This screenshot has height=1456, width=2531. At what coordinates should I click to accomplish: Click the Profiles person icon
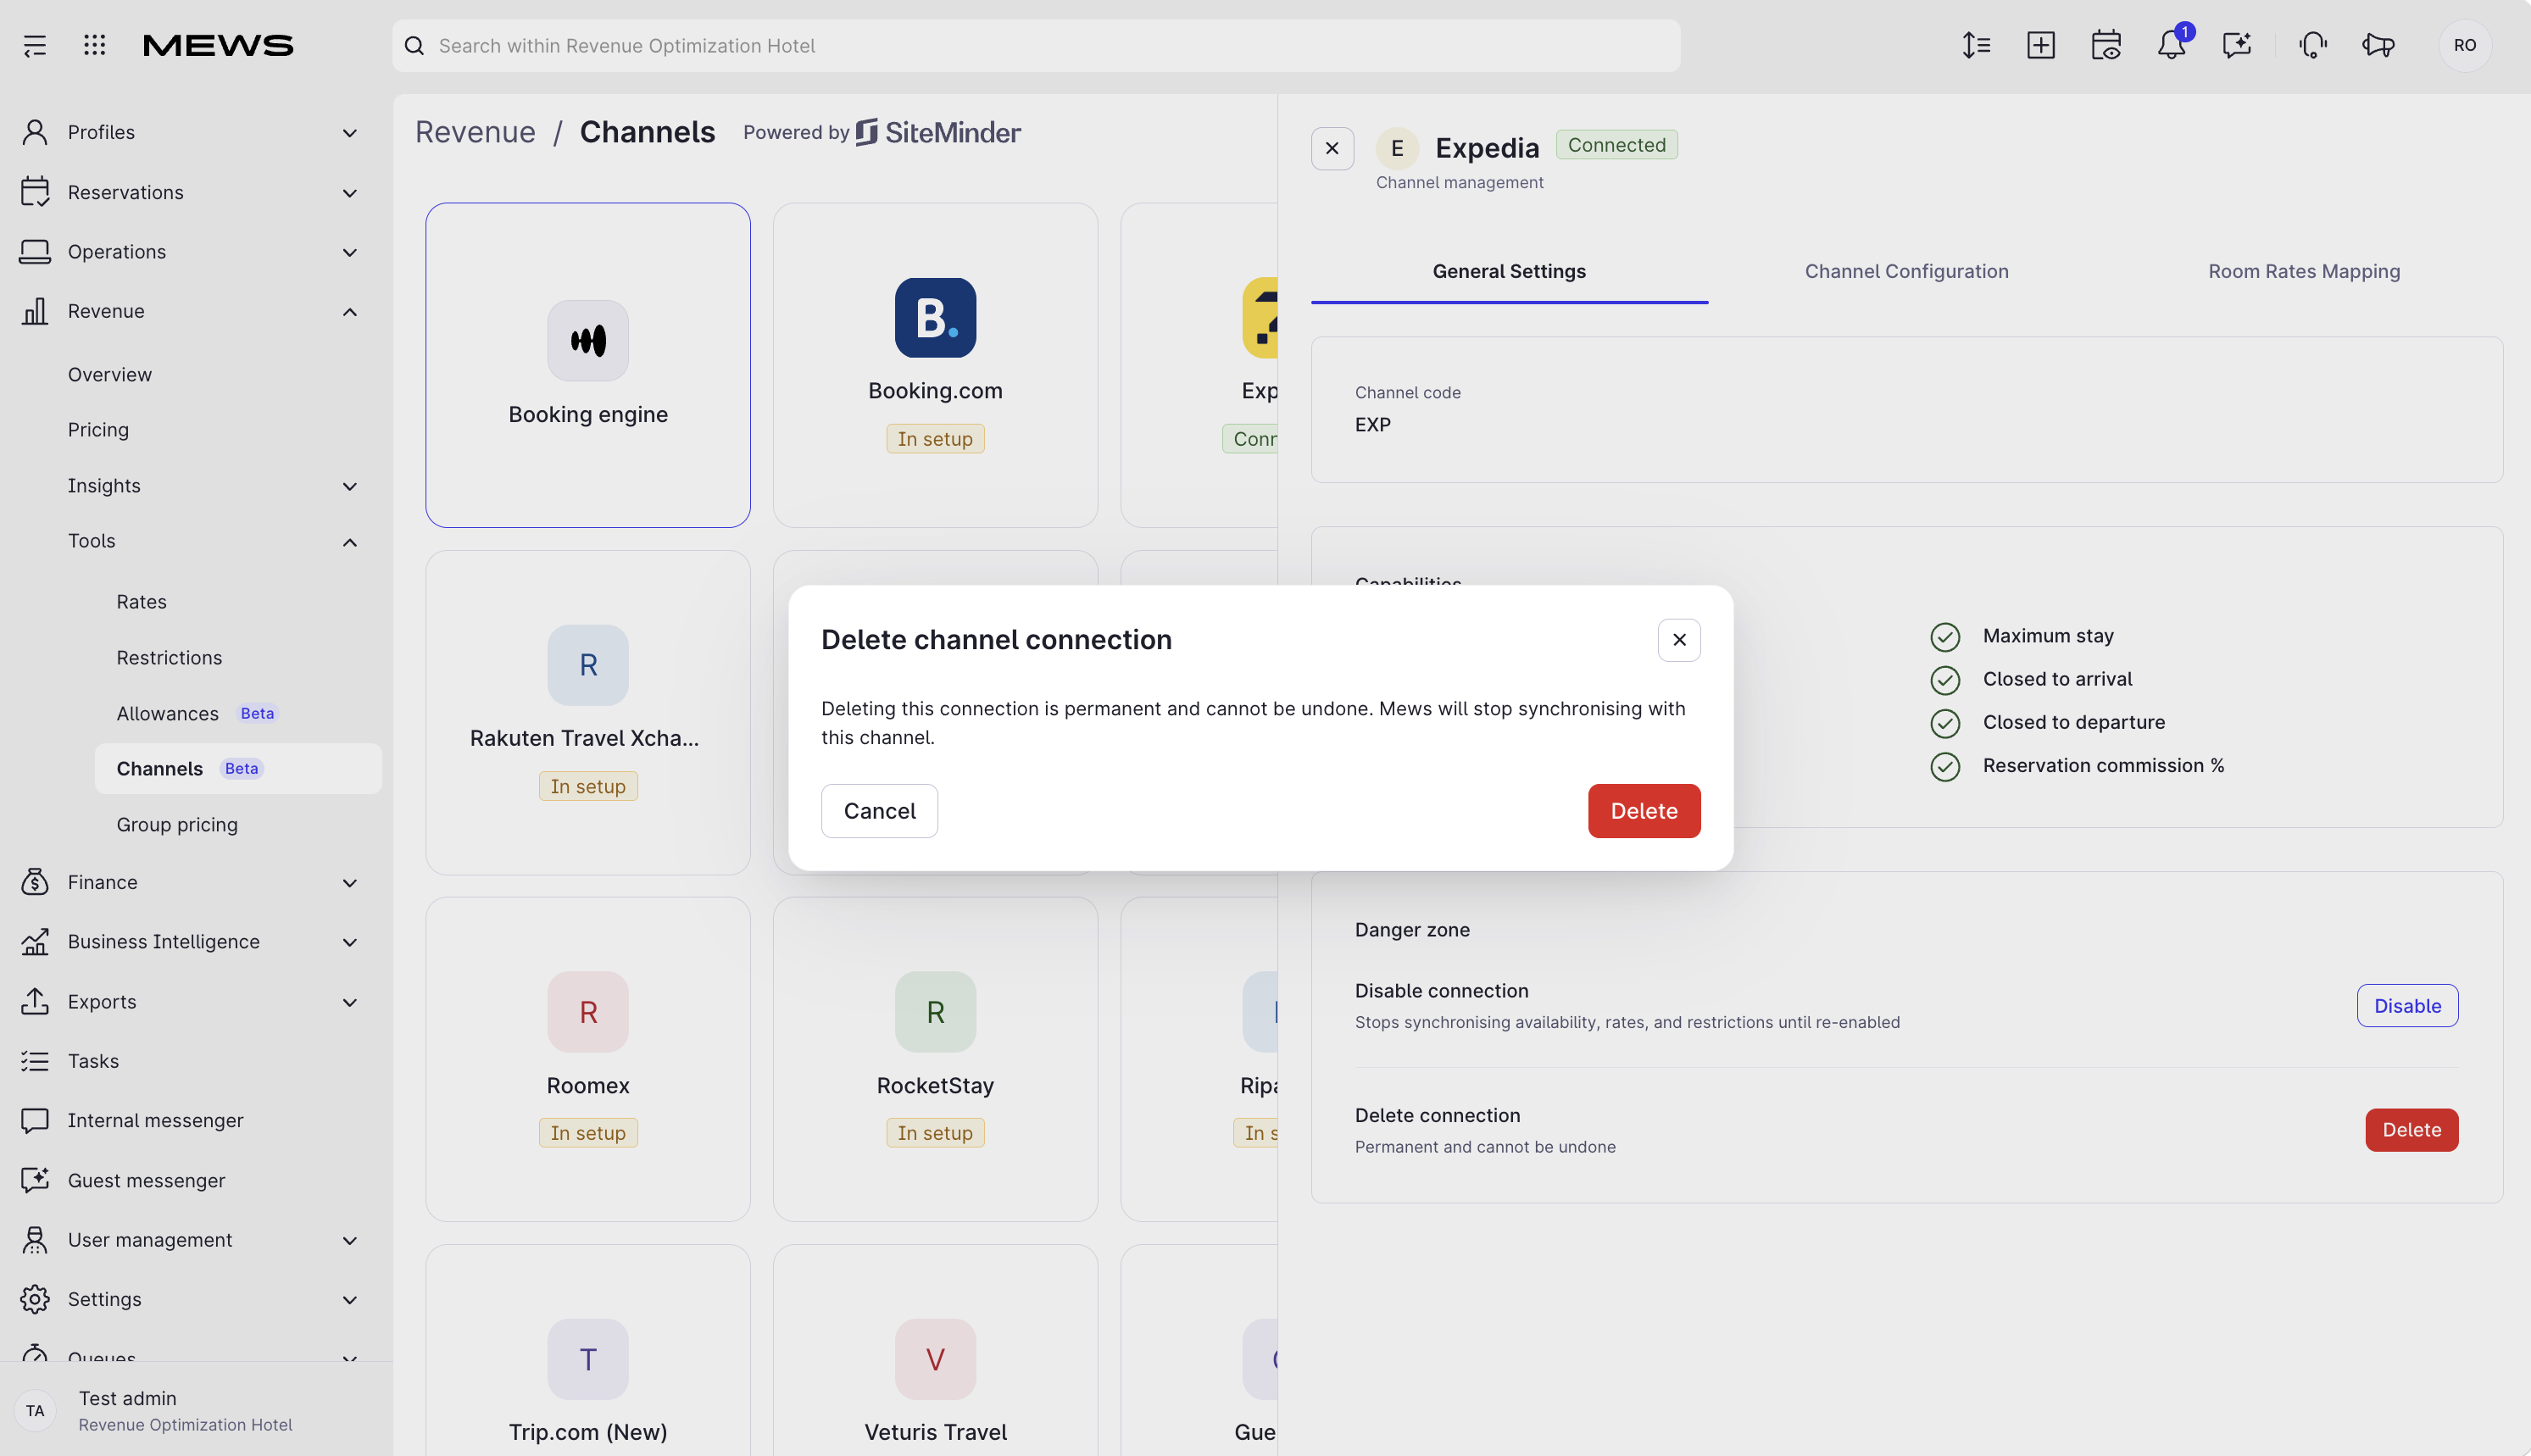click(x=35, y=132)
